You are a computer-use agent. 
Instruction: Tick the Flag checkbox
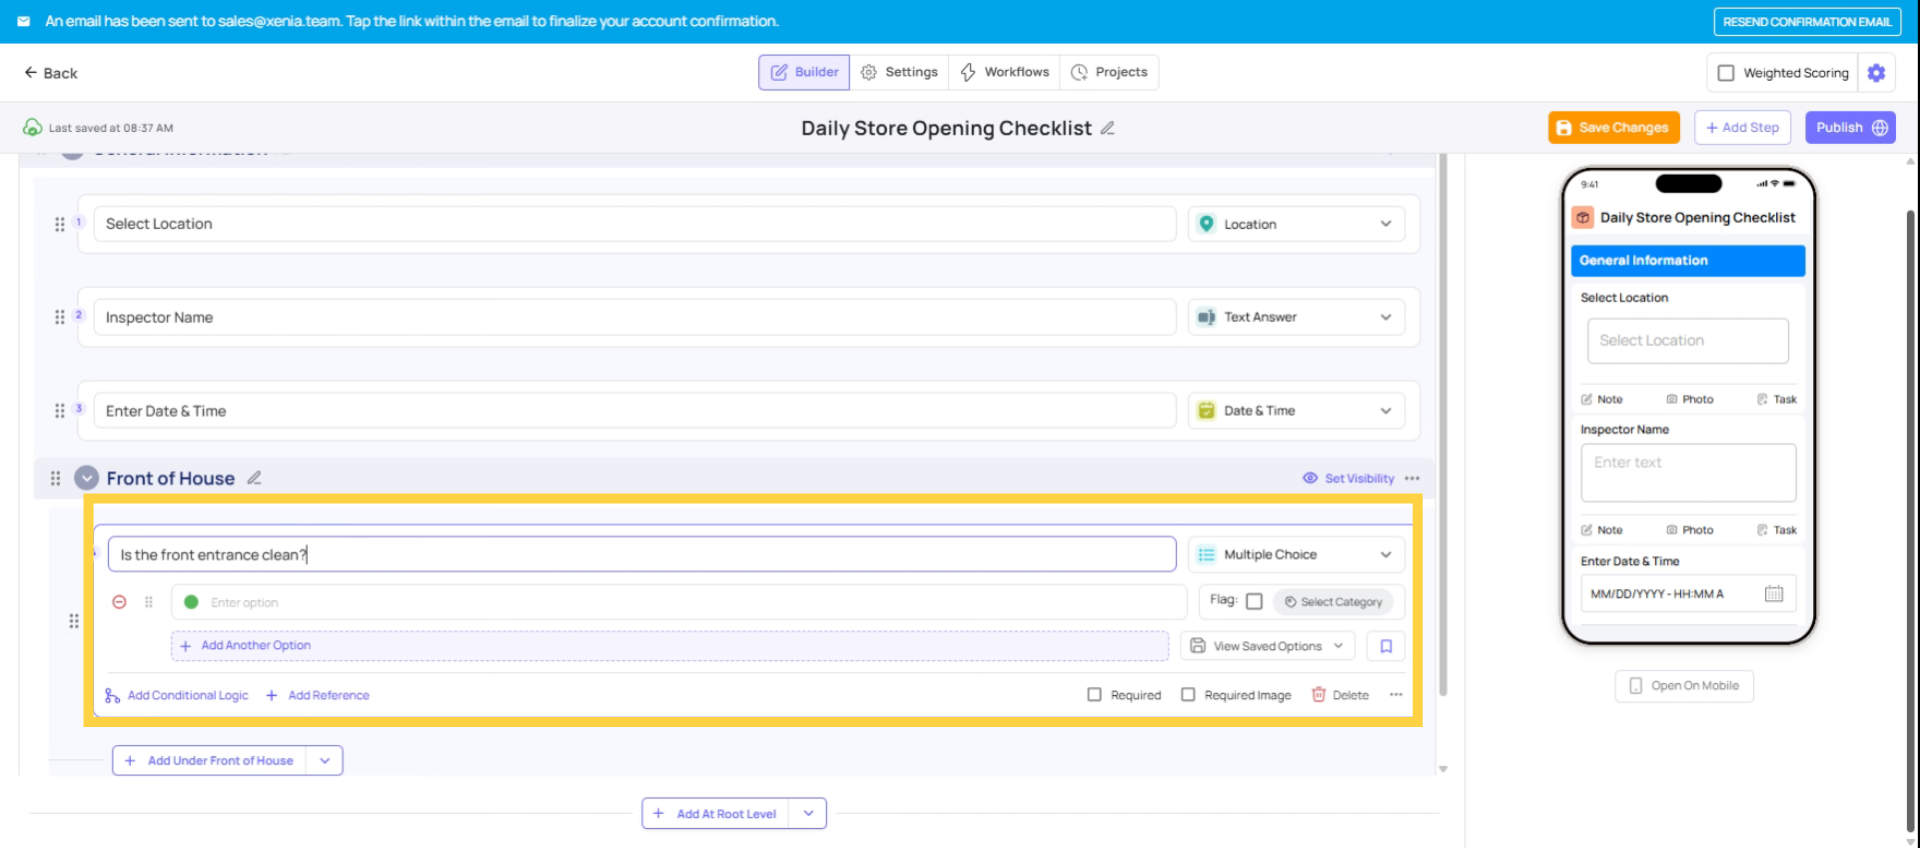click(1254, 601)
